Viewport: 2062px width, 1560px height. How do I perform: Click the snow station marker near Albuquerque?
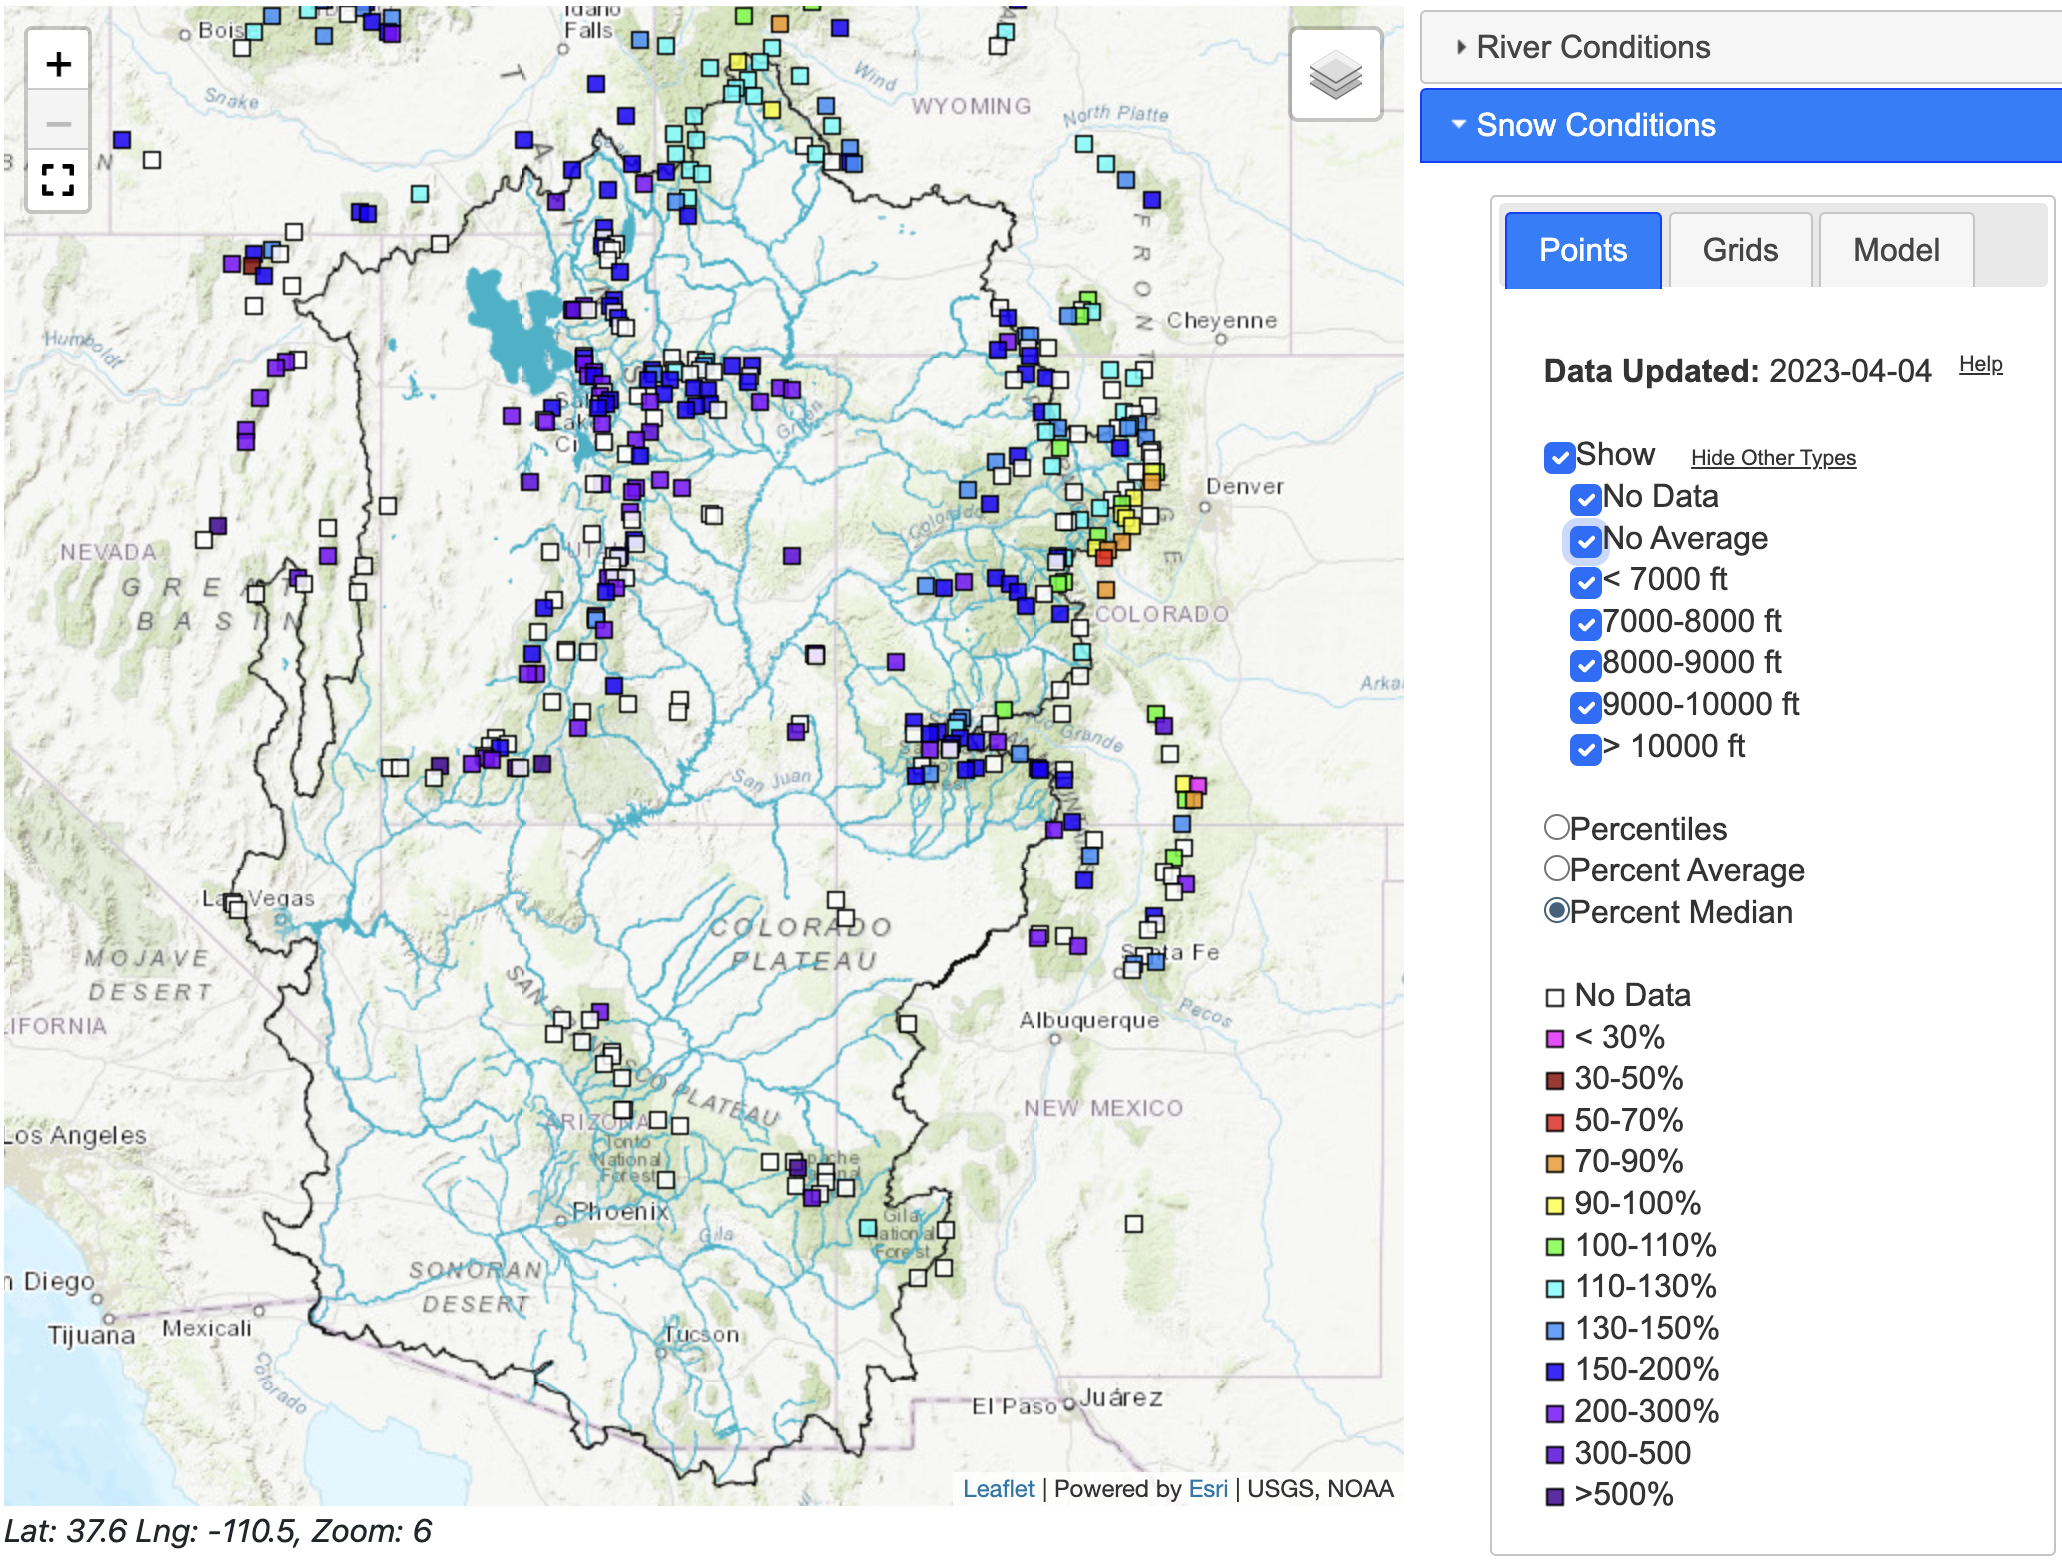coord(907,1024)
